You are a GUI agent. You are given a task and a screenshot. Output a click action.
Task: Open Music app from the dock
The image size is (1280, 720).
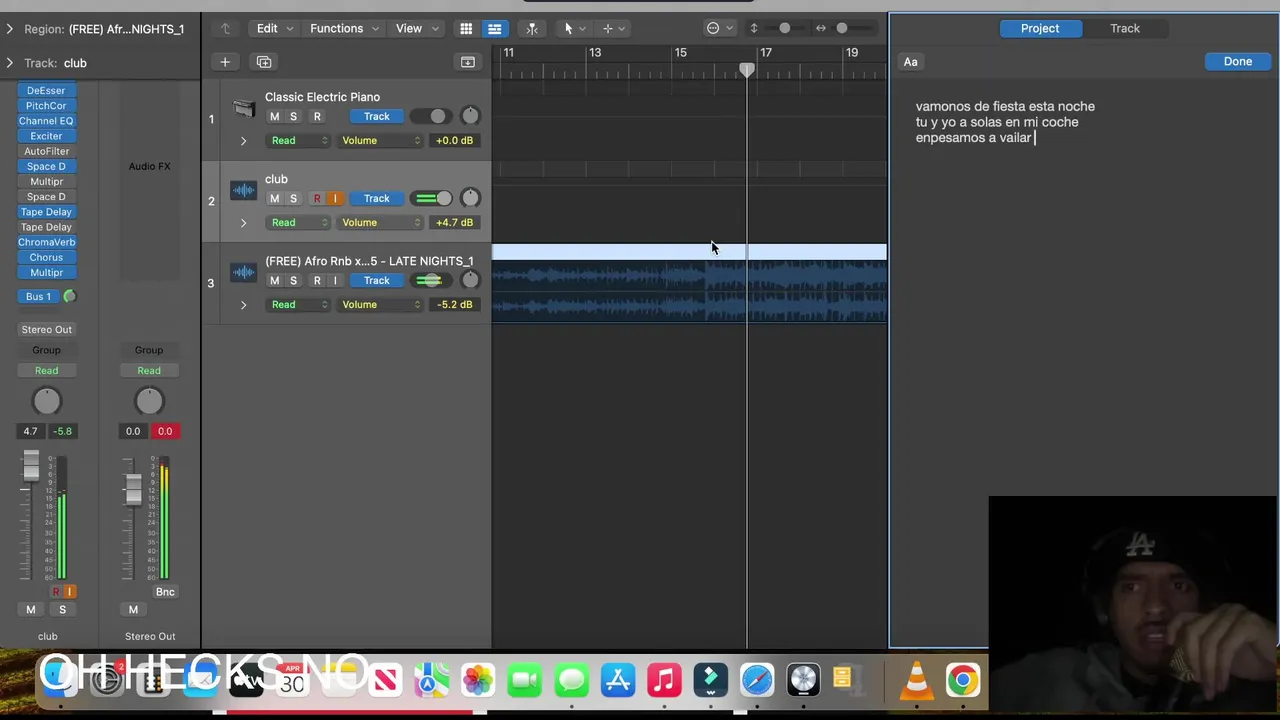[x=664, y=681]
